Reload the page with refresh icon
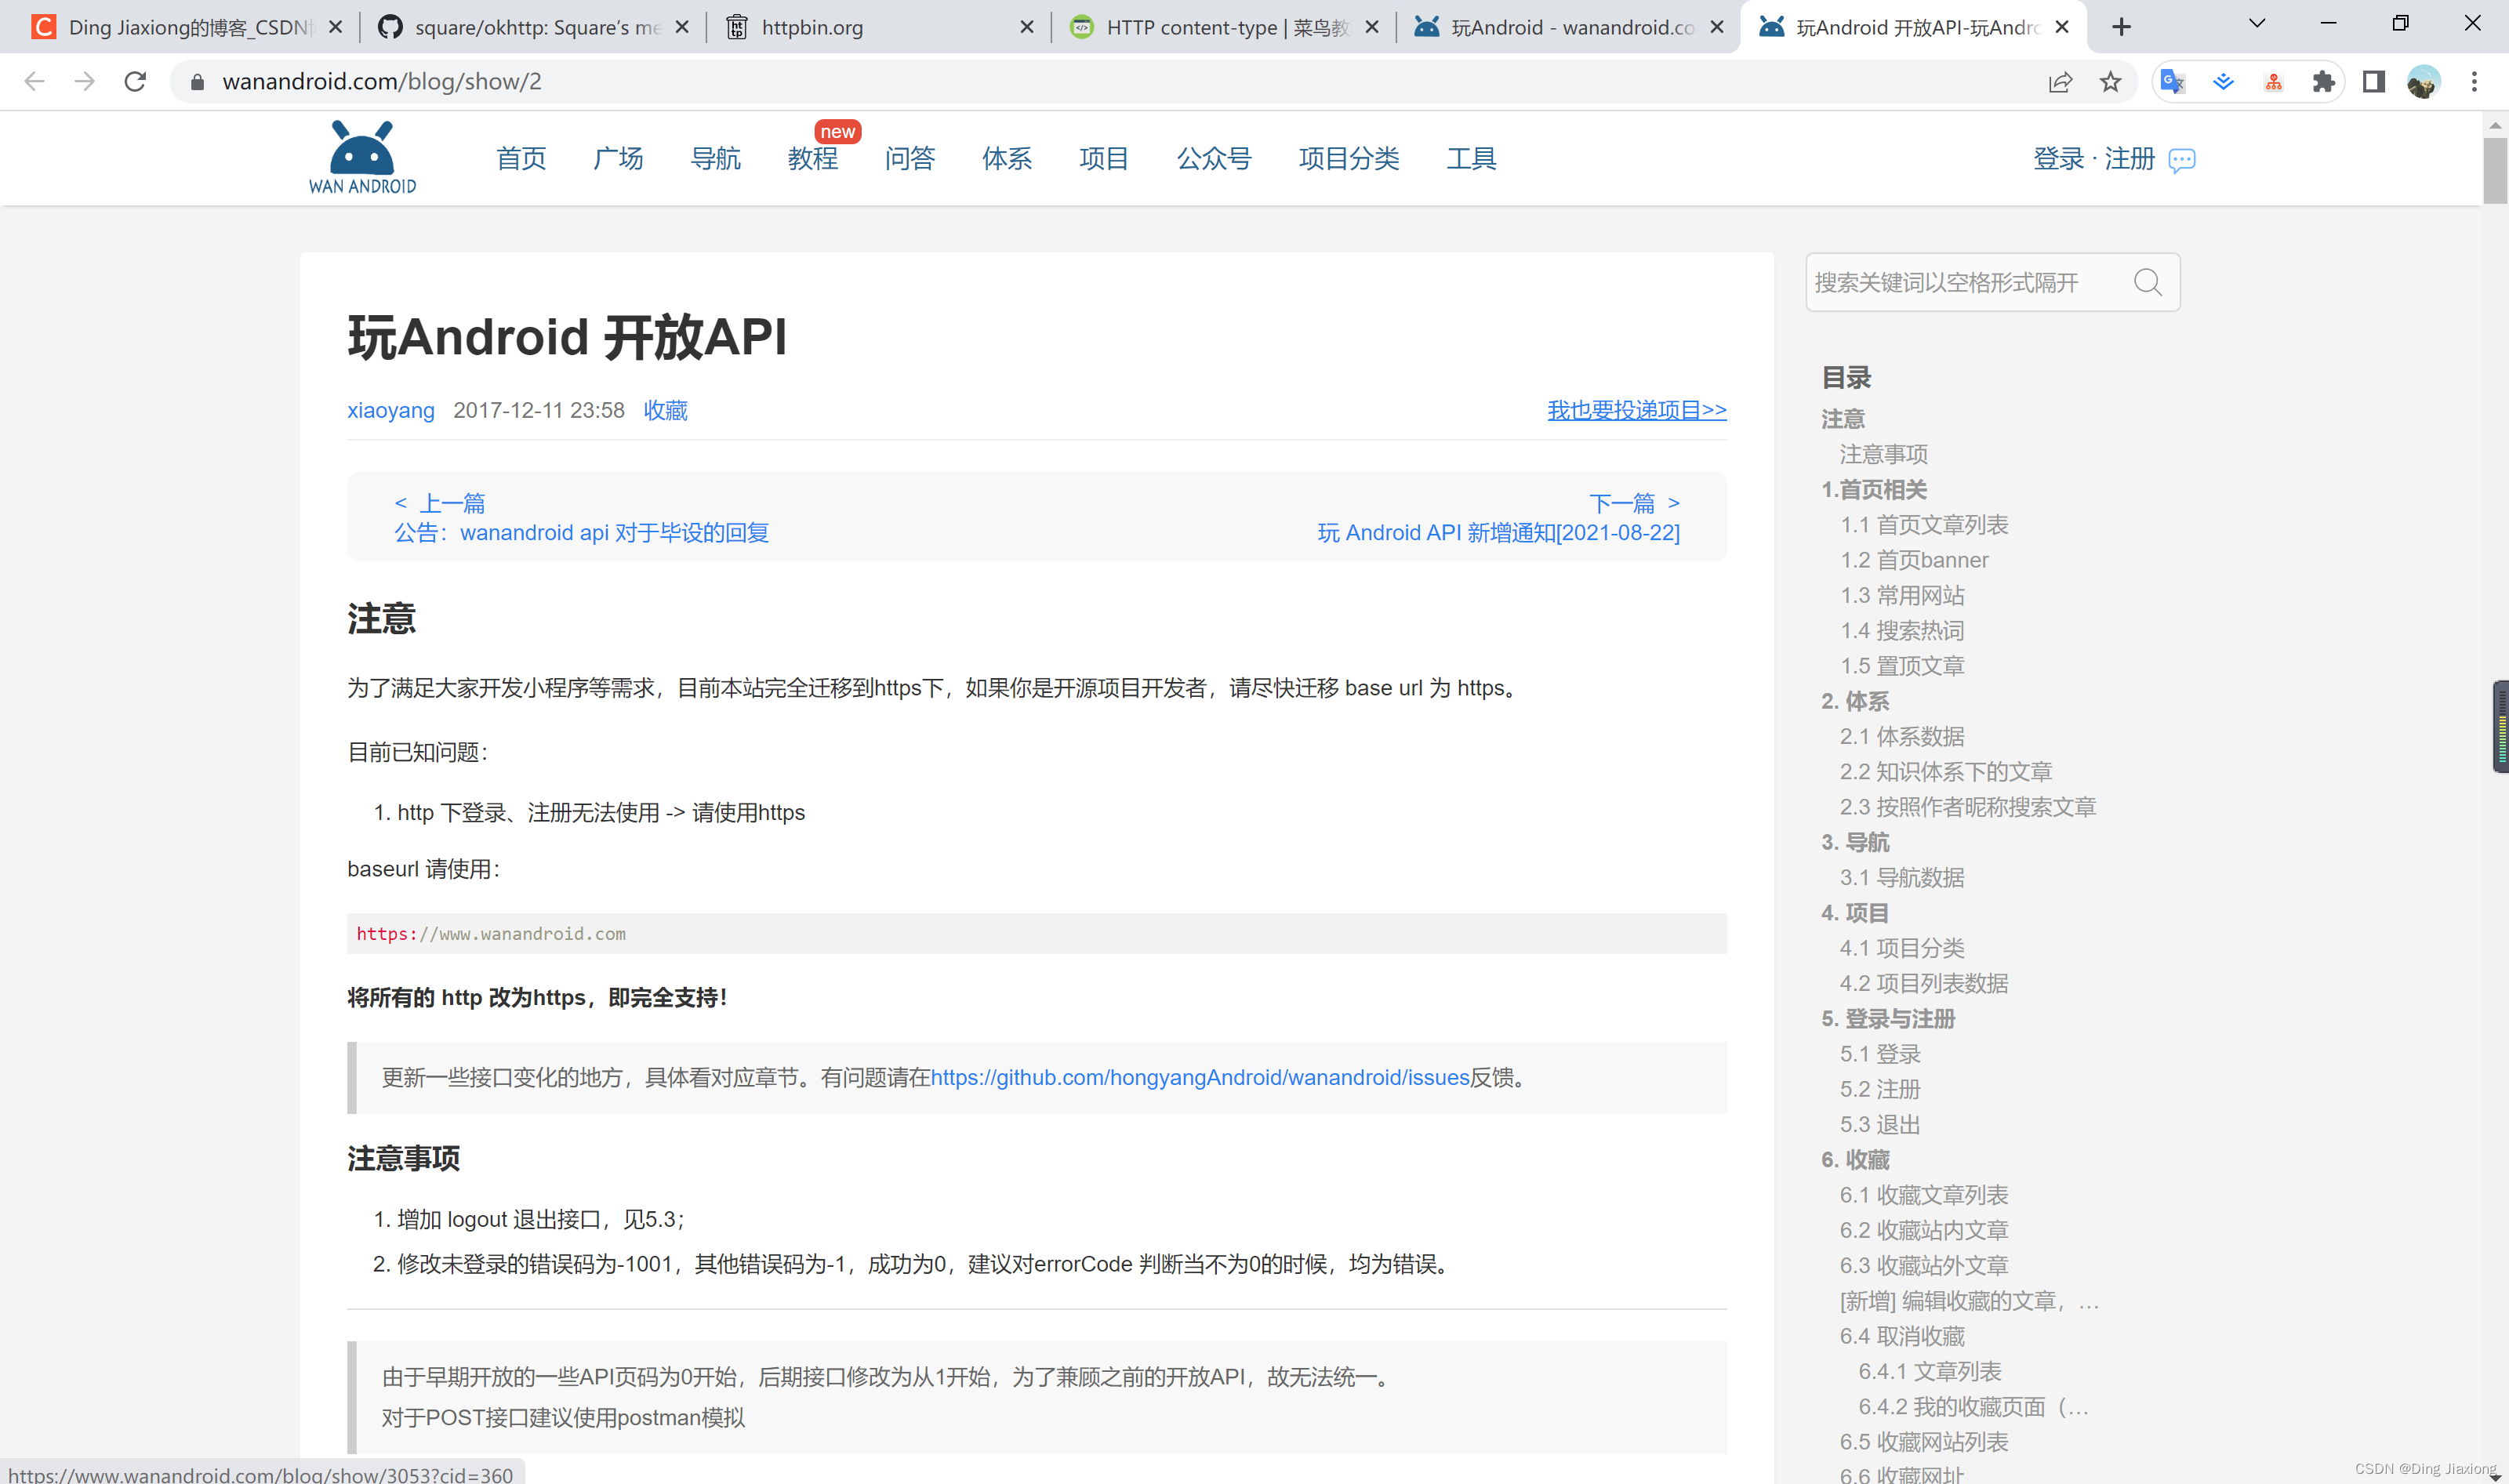 (135, 82)
